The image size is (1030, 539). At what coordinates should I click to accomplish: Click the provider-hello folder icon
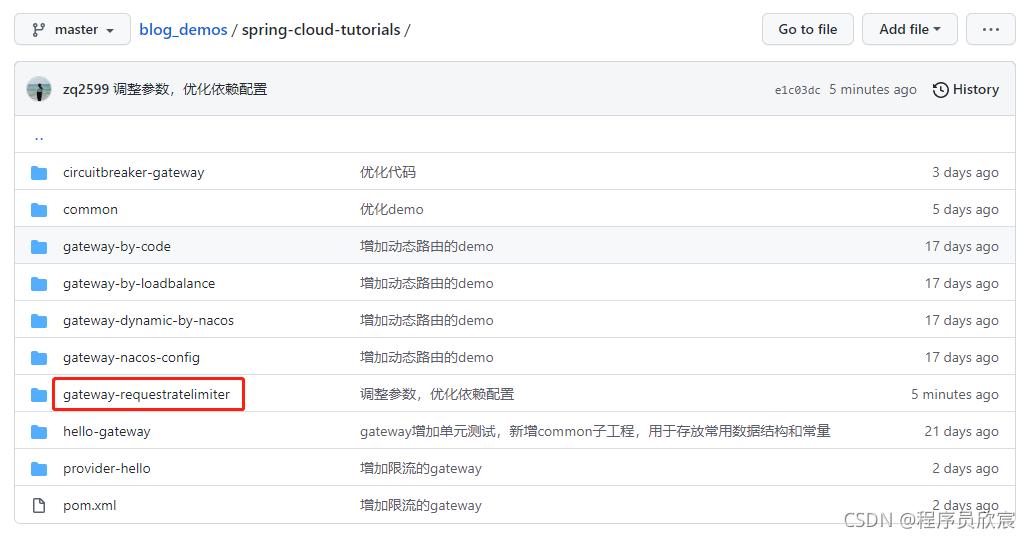click(x=39, y=468)
